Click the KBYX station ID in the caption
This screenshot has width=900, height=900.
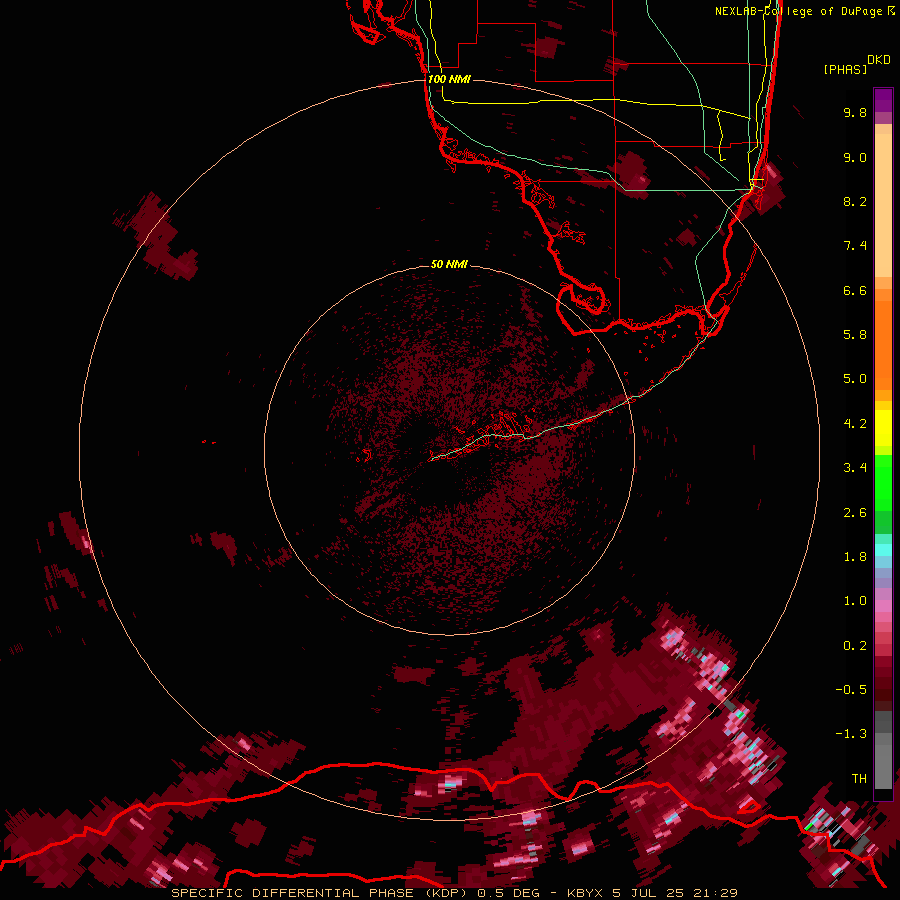585,893
